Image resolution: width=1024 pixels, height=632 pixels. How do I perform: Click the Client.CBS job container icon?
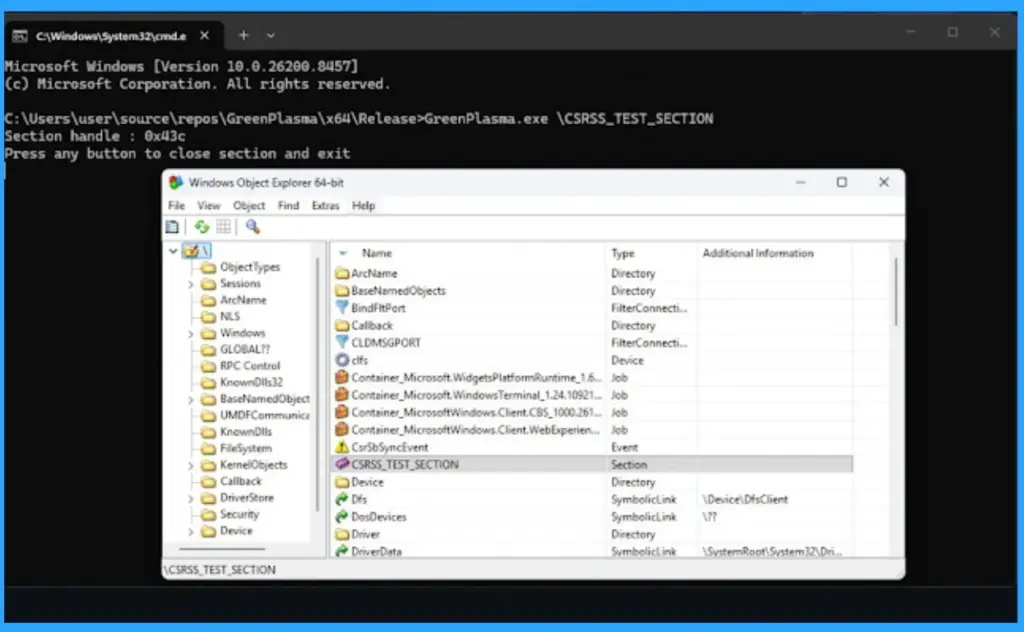342,412
